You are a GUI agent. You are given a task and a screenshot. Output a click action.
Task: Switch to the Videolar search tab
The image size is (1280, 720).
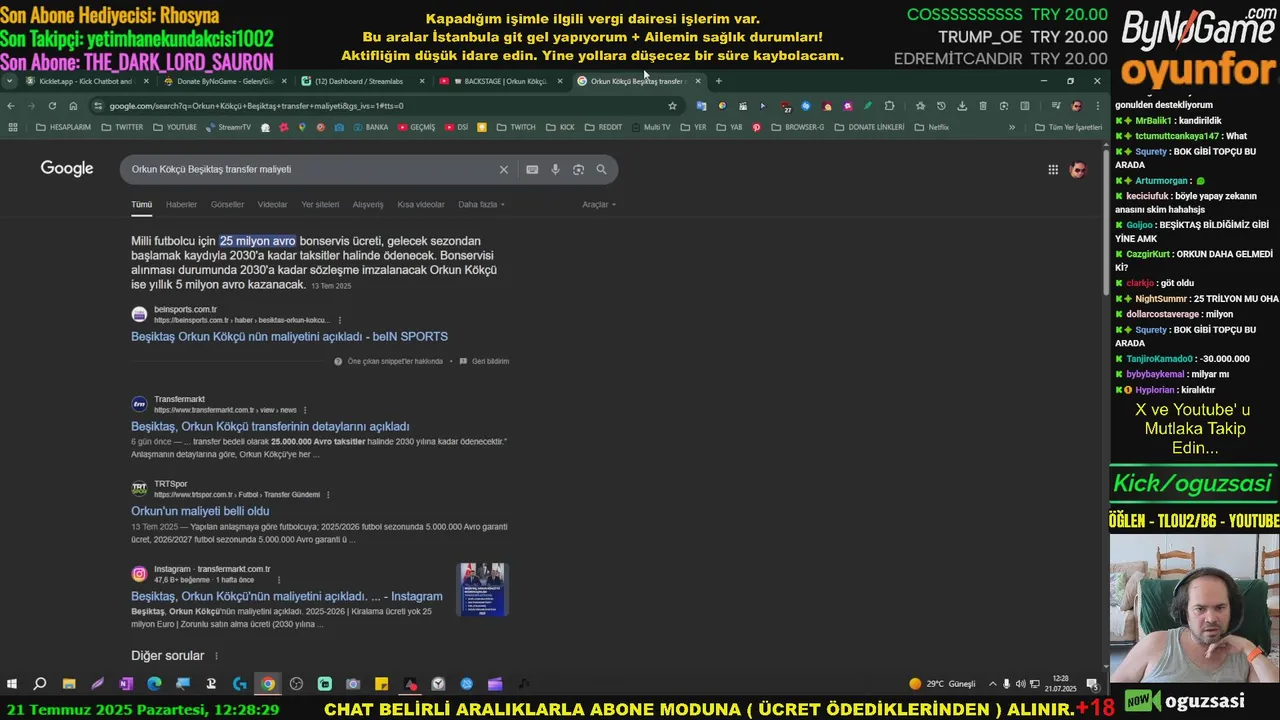point(273,205)
